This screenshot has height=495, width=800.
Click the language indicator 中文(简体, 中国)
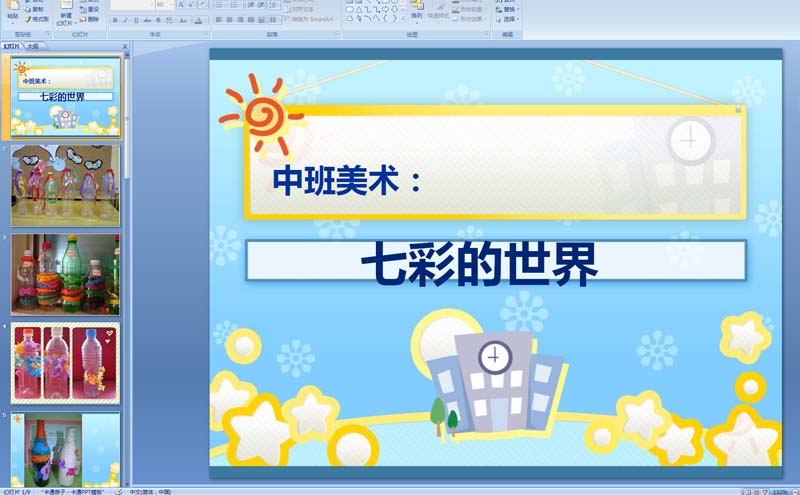point(151,492)
